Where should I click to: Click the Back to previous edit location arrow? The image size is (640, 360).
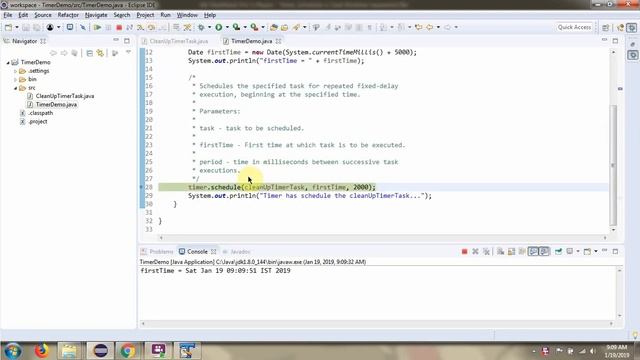pos(429,27)
